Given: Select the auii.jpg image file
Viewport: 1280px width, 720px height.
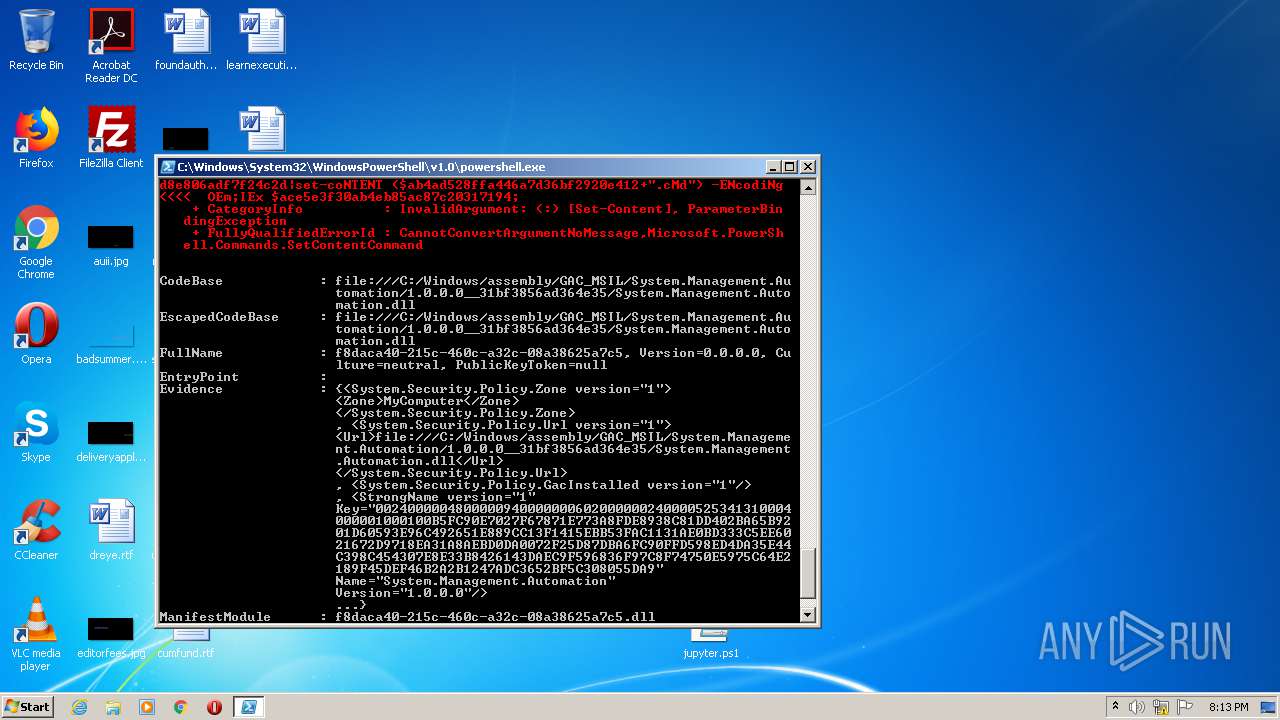Looking at the screenshot, I should pyautogui.click(x=111, y=245).
